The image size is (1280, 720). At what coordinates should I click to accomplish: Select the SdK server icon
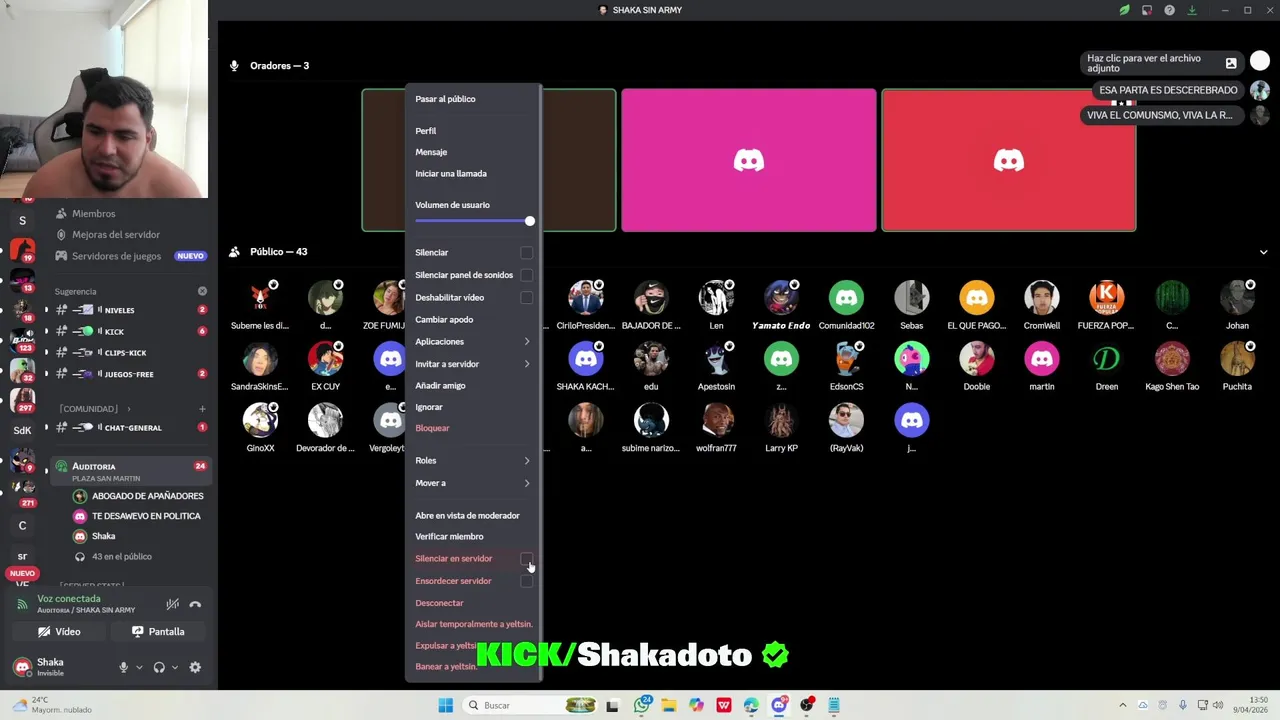(x=22, y=430)
